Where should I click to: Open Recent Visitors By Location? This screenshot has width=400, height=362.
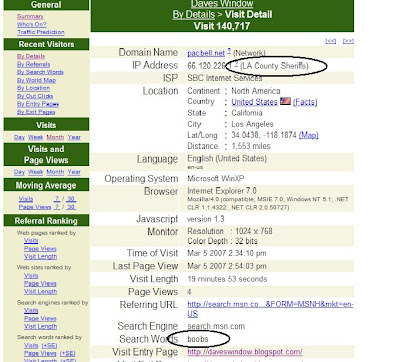point(33,88)
